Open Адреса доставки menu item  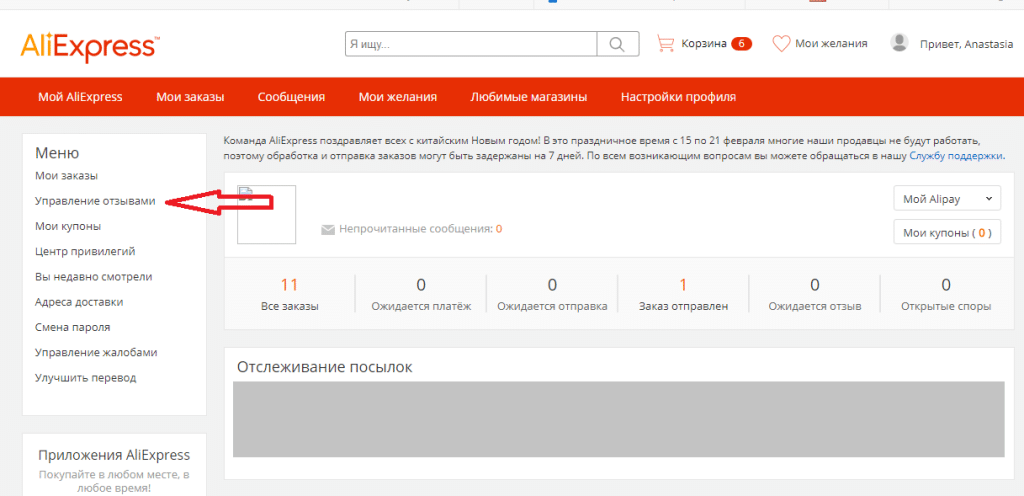[x=79, y=302]
